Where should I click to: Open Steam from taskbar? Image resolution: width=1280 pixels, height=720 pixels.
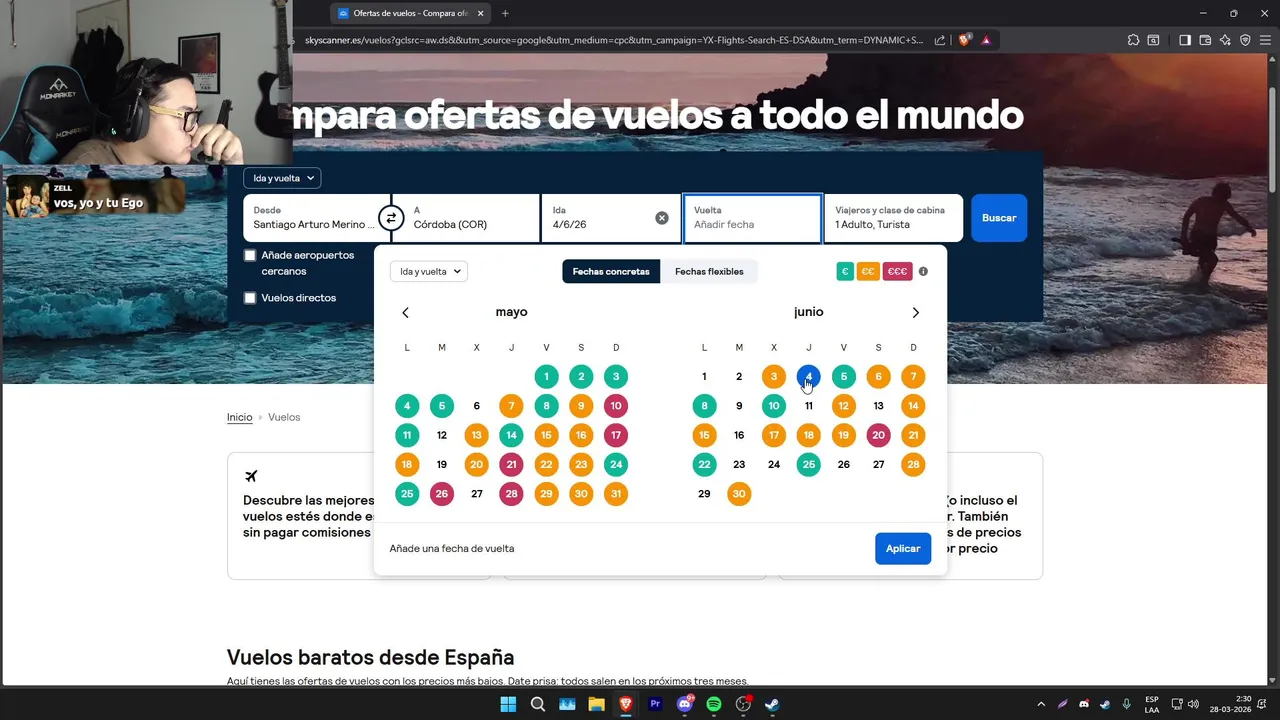pyautogui.click(x=773, y=704)
